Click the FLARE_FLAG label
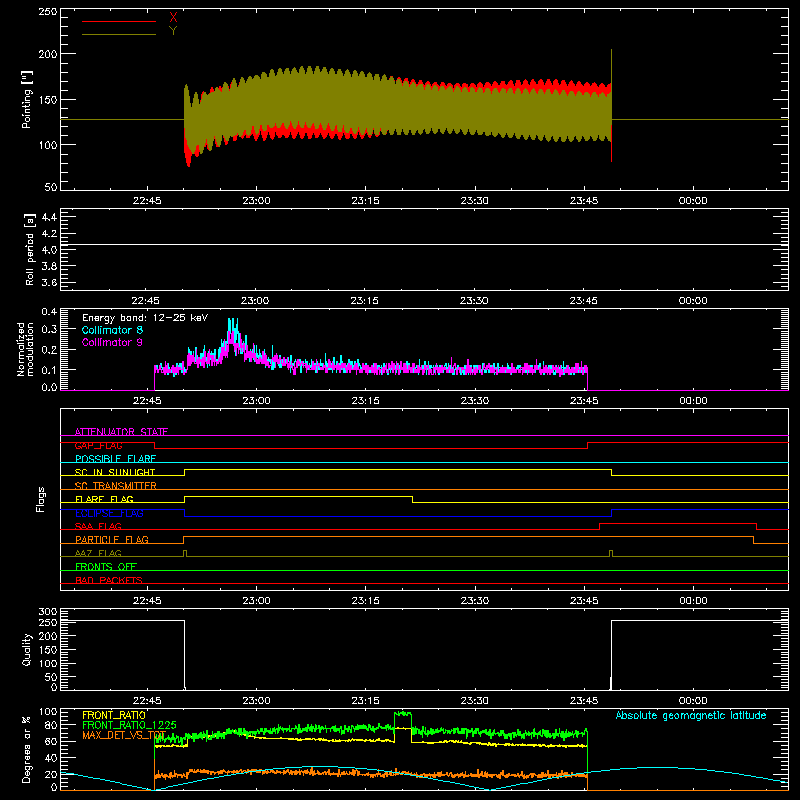The image size is (800, 800). pos(104,499)
